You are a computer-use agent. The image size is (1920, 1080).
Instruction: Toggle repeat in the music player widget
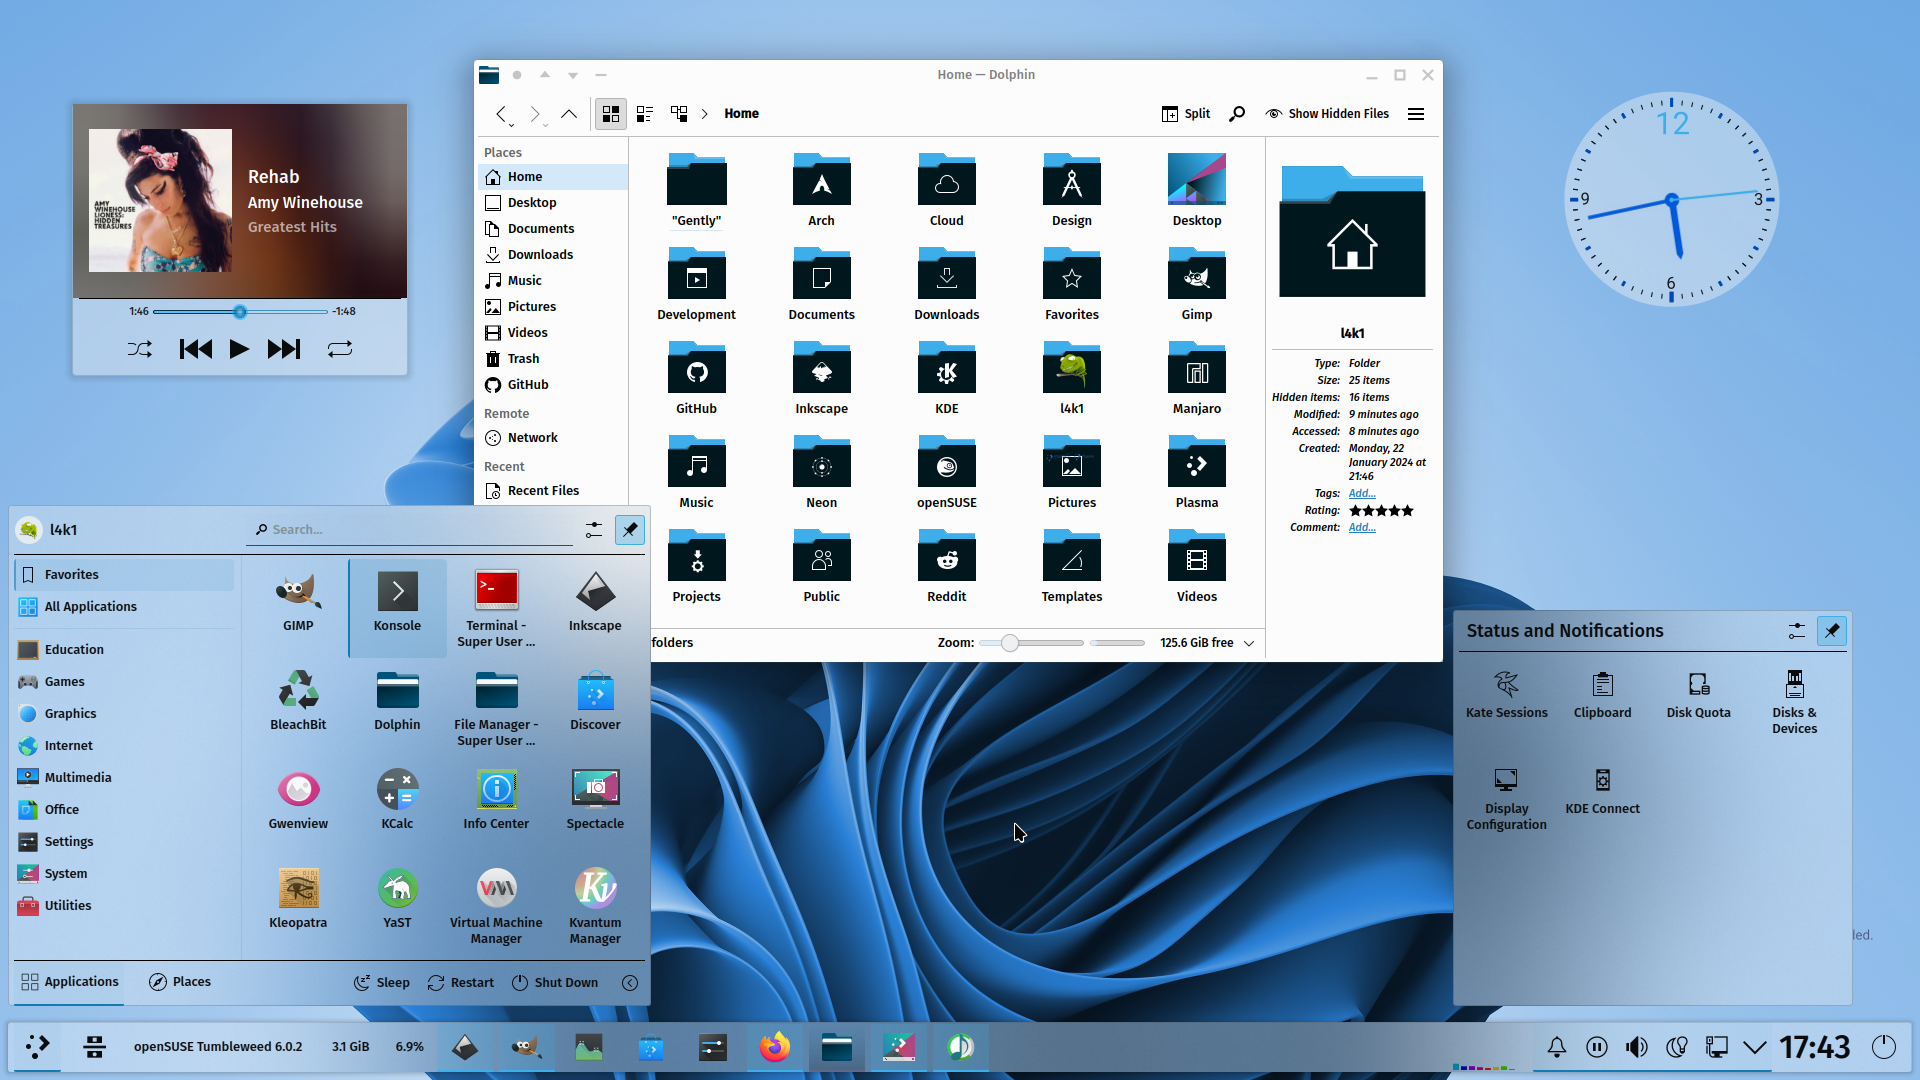tap(340, 349)
